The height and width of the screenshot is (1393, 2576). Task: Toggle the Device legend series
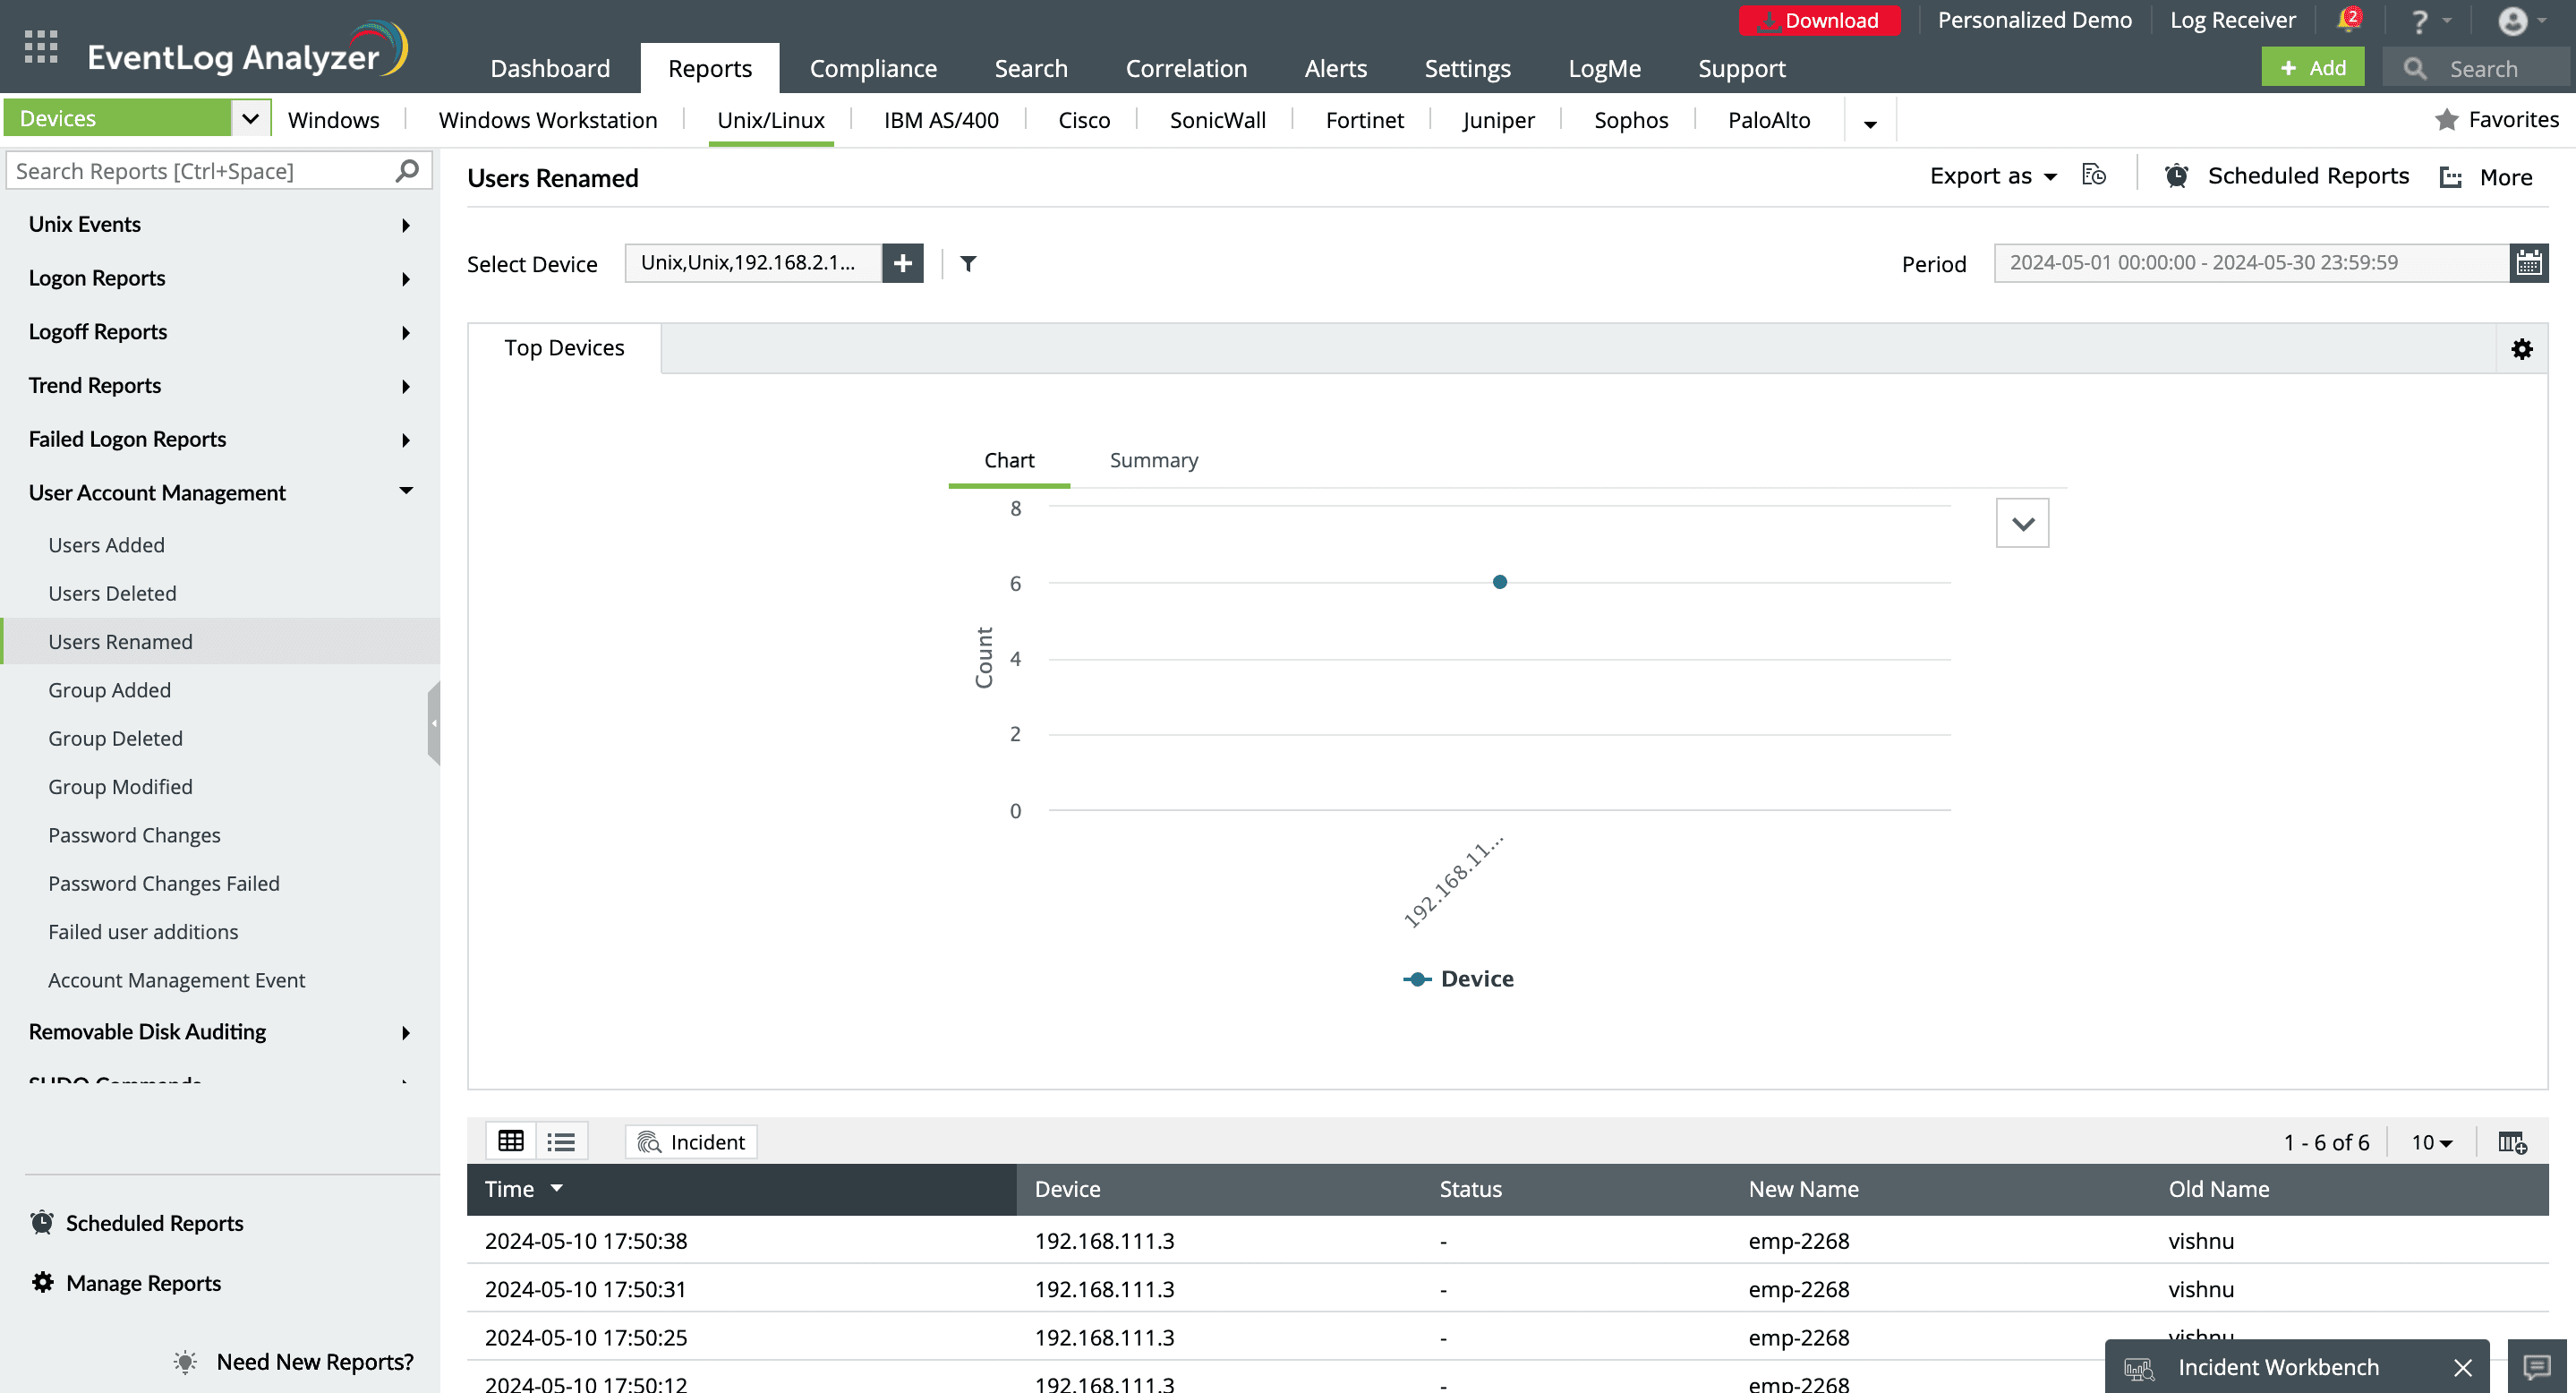coord(1458,979)
